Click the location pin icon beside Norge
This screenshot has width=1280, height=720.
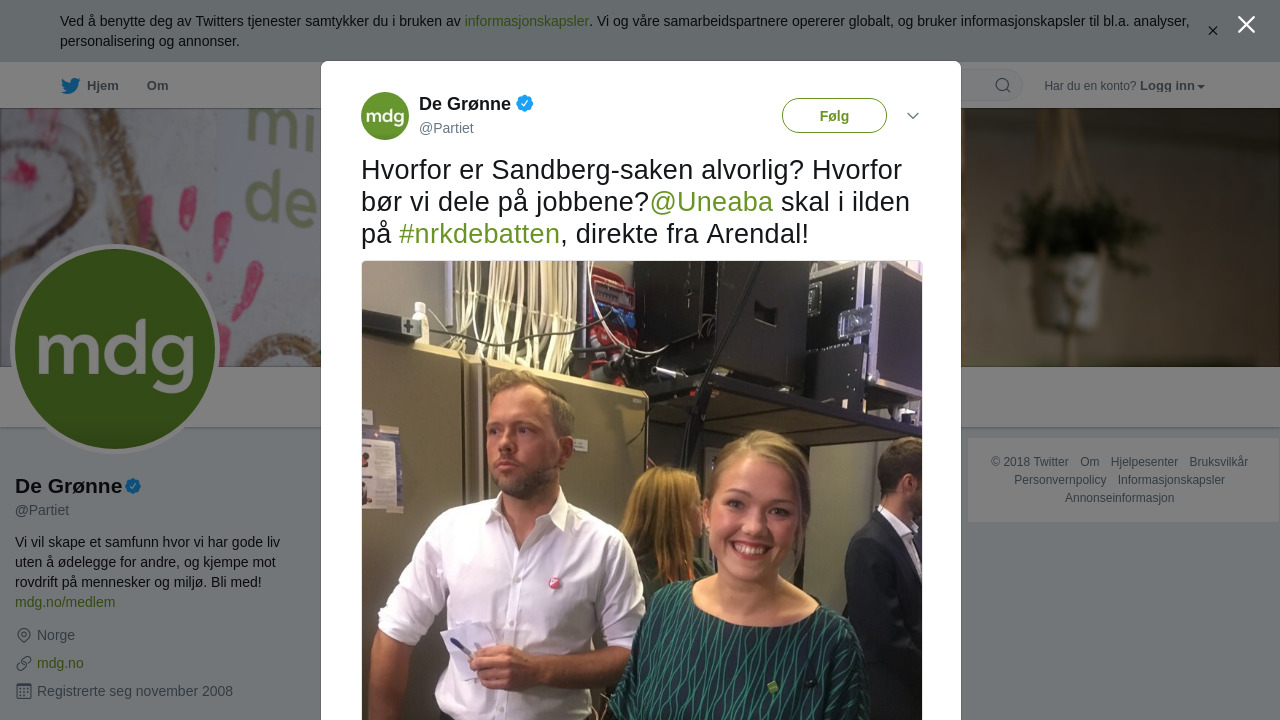24,635
